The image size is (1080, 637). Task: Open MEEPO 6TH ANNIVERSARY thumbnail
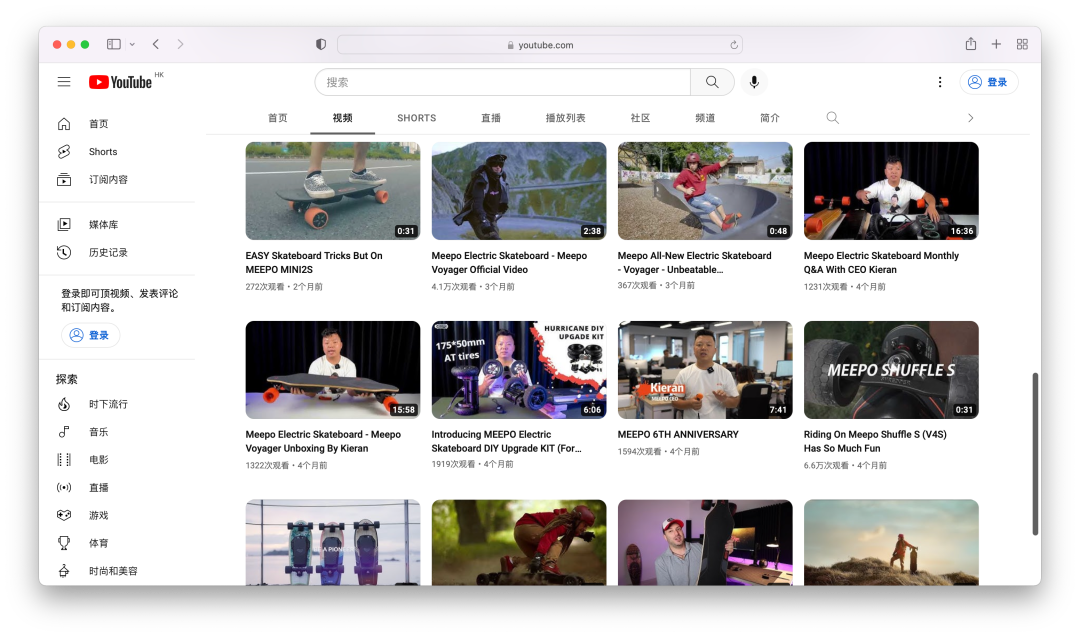[705, 370]
